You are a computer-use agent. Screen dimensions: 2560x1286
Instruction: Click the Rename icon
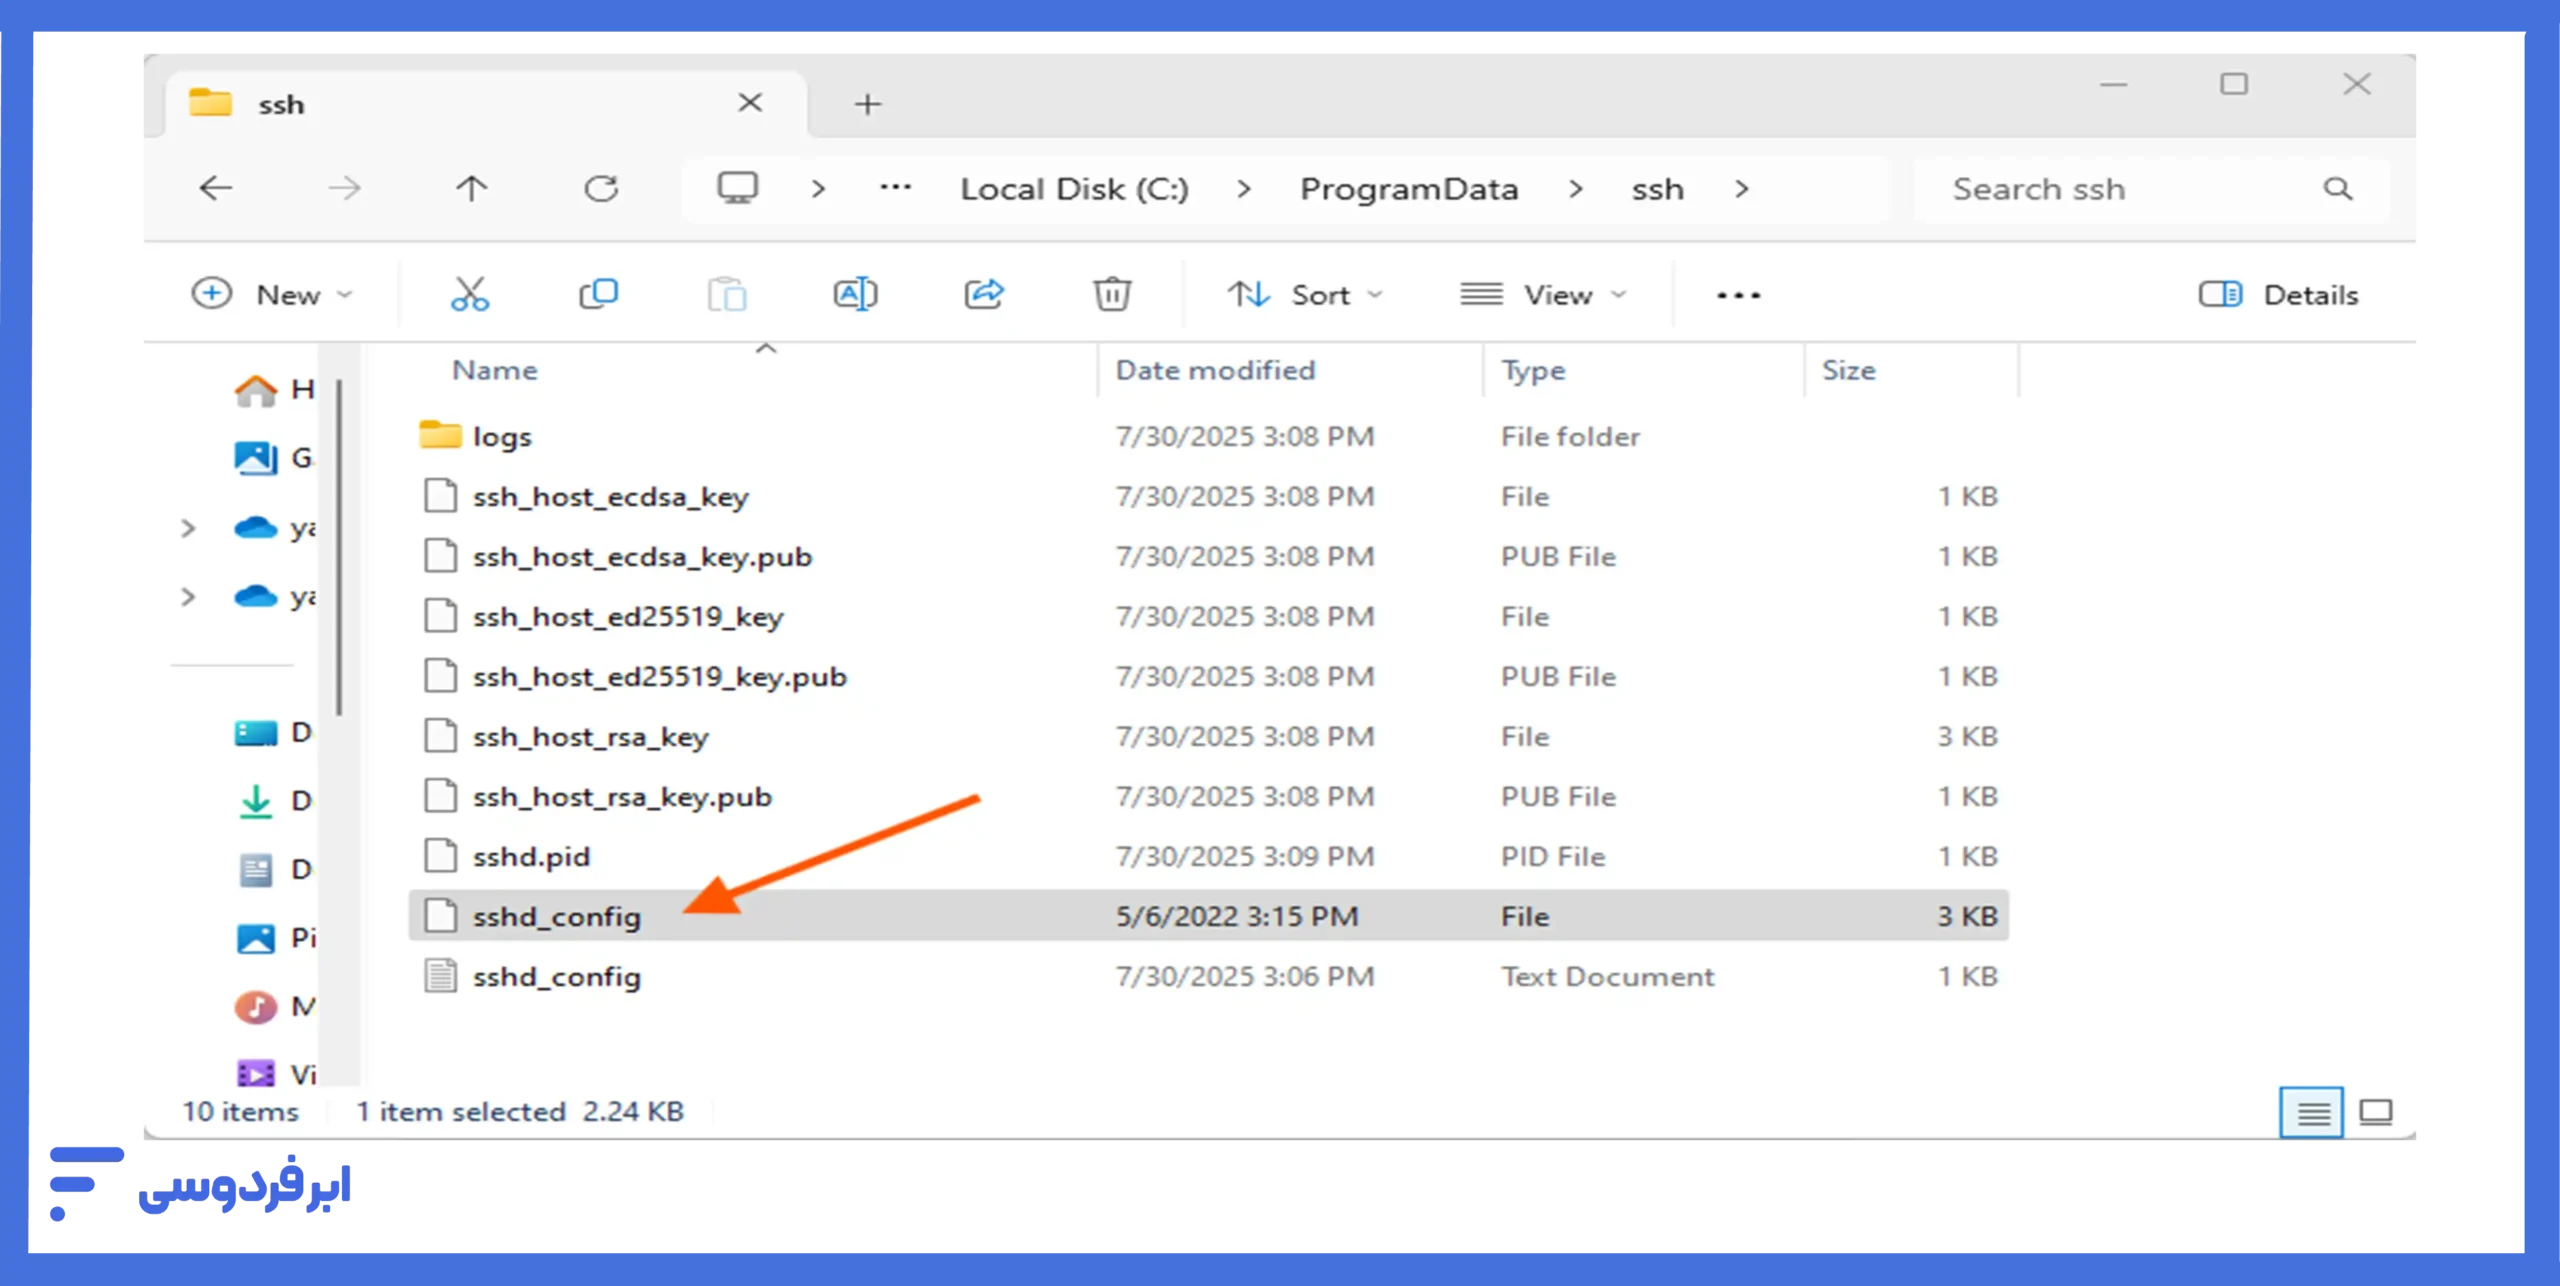coord(855,294)
